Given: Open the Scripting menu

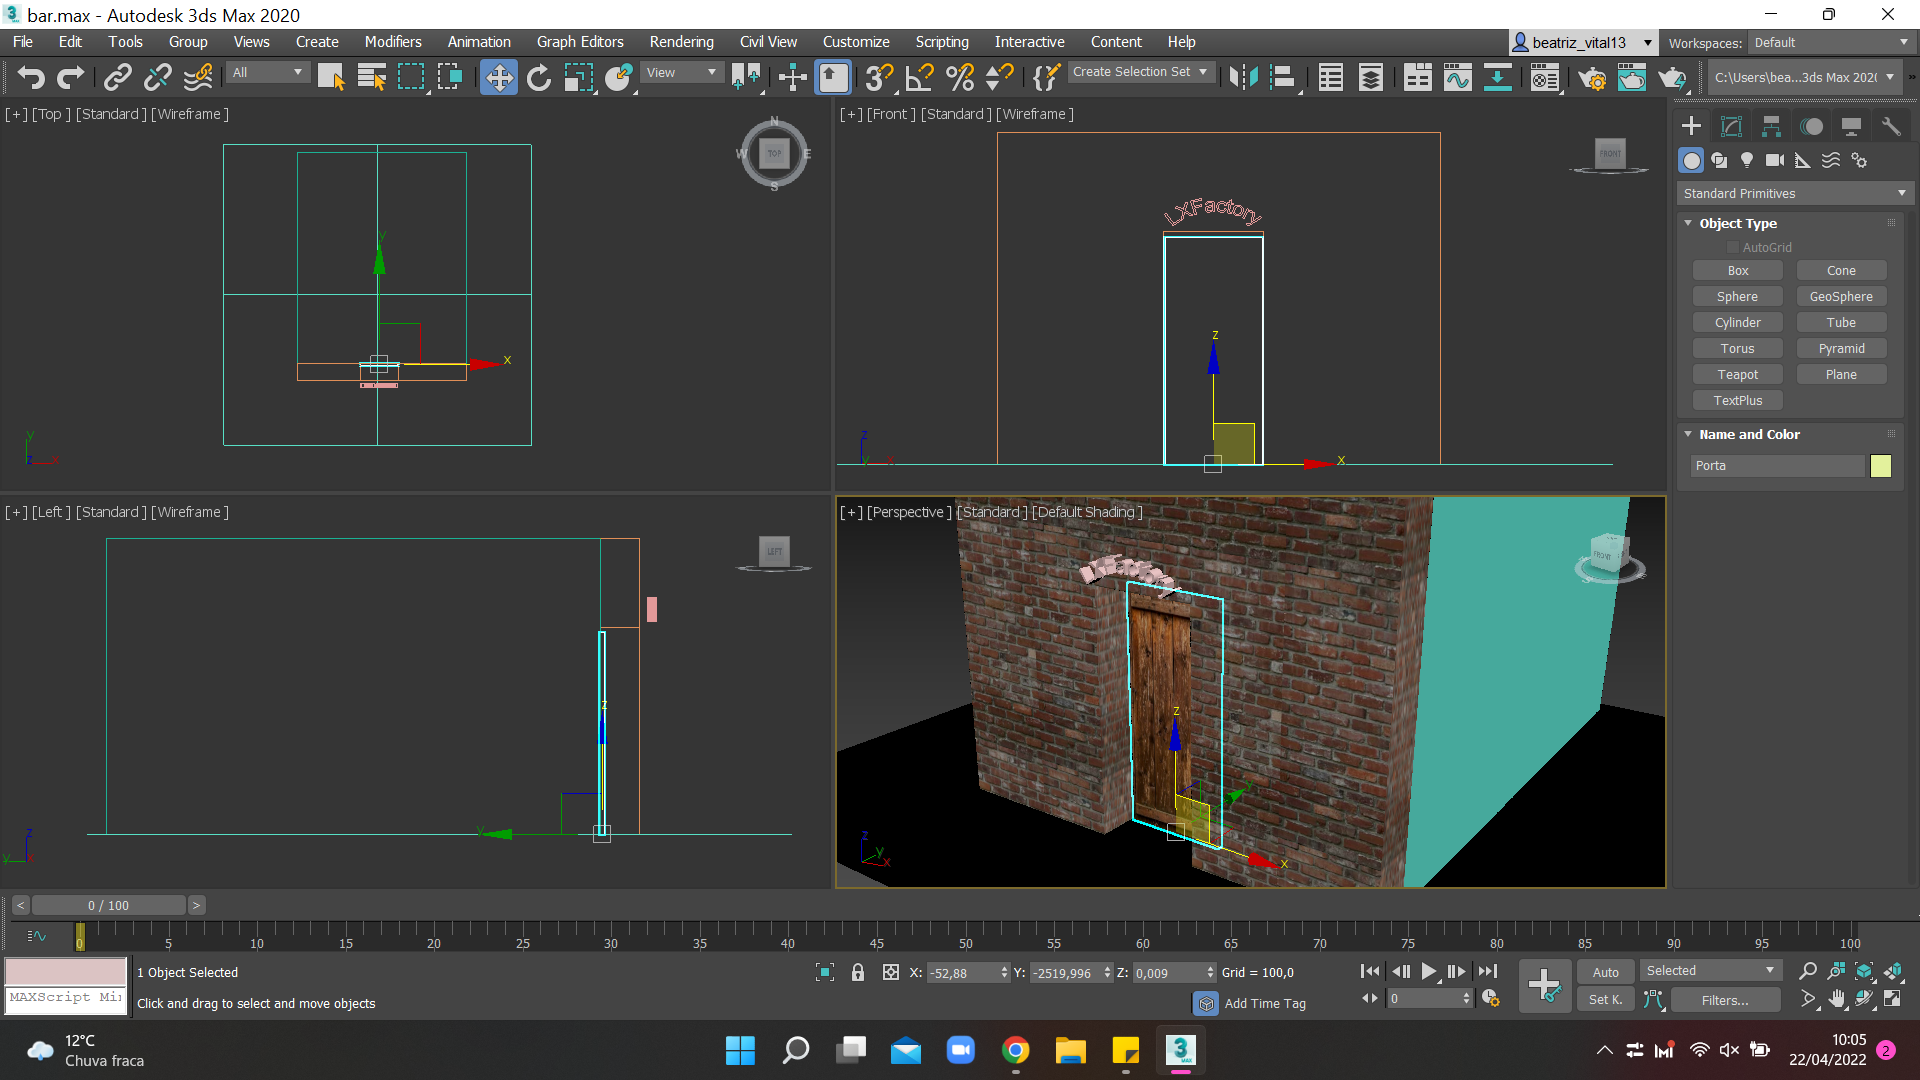Looking at the screenshot, I should [x=942, y=42].
